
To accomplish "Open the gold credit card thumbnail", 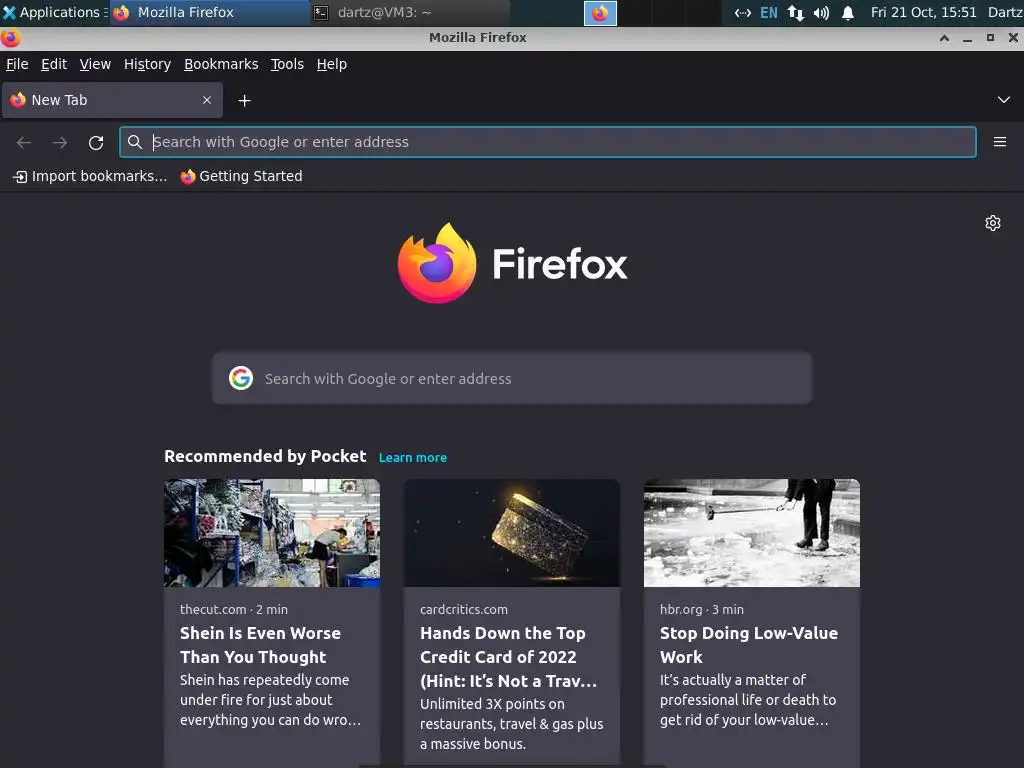I will pyautogui.click(x=512, y=533).
